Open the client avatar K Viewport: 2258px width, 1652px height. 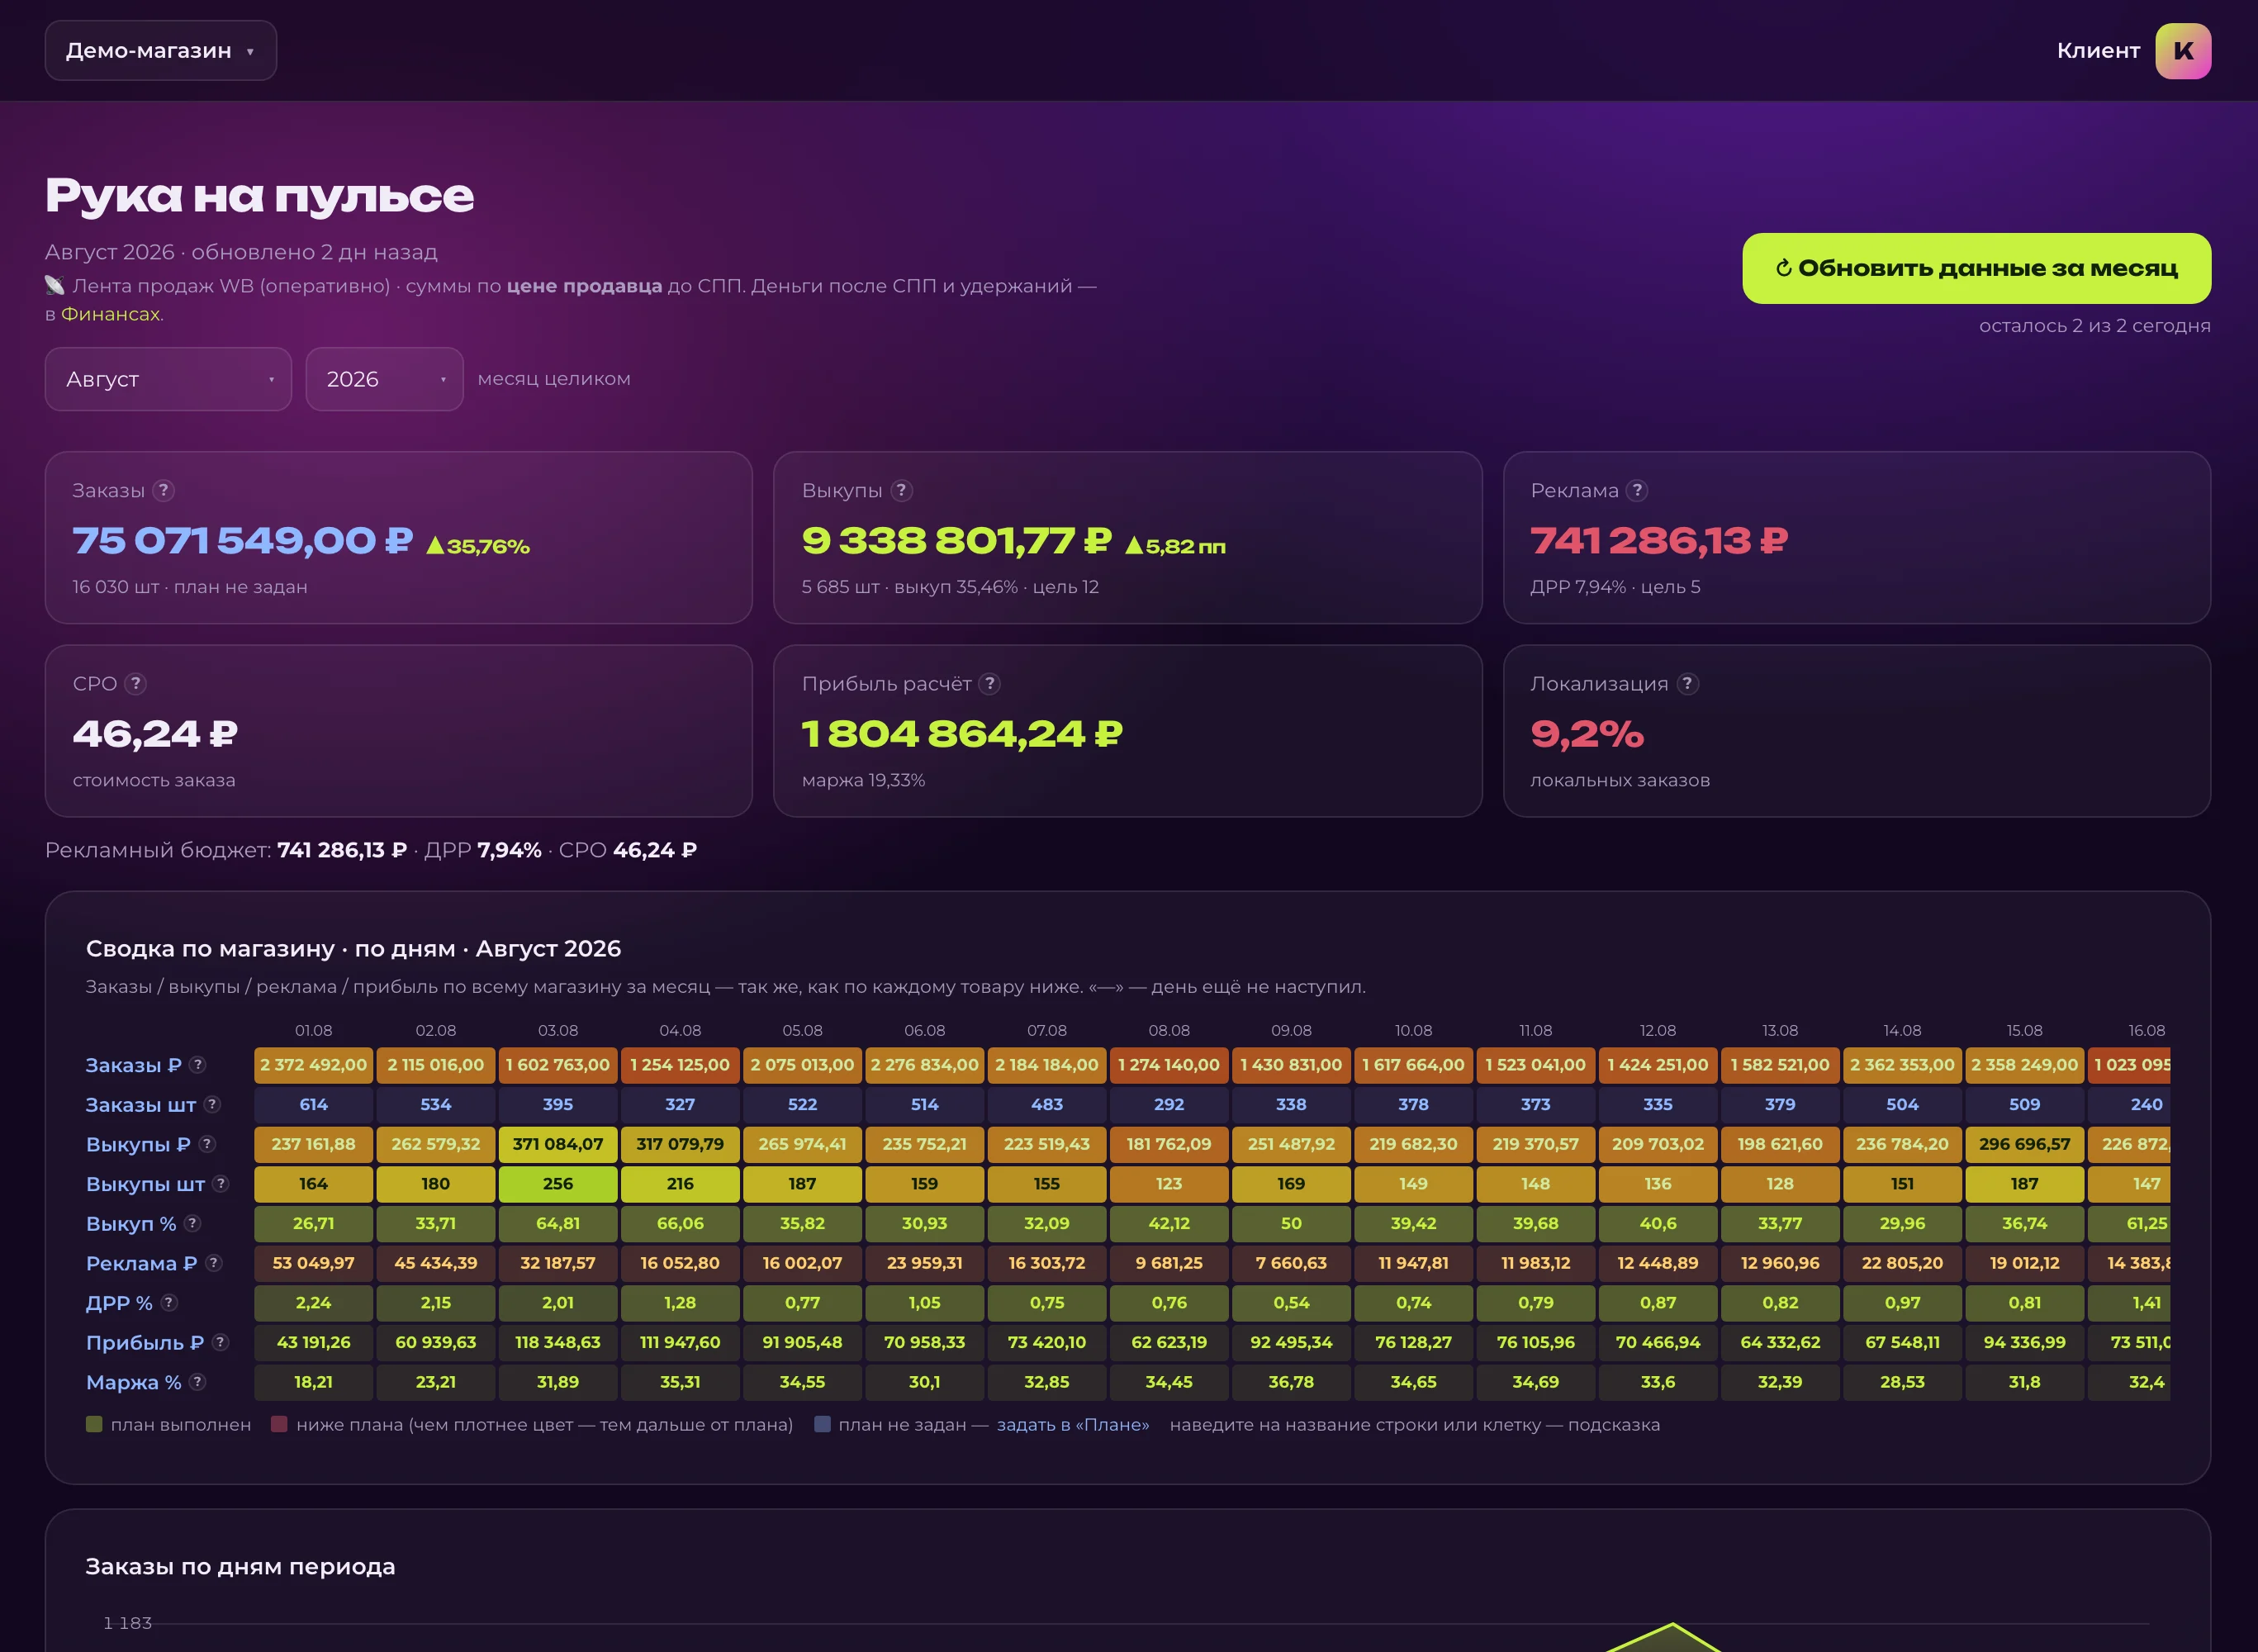point(2183,51)
